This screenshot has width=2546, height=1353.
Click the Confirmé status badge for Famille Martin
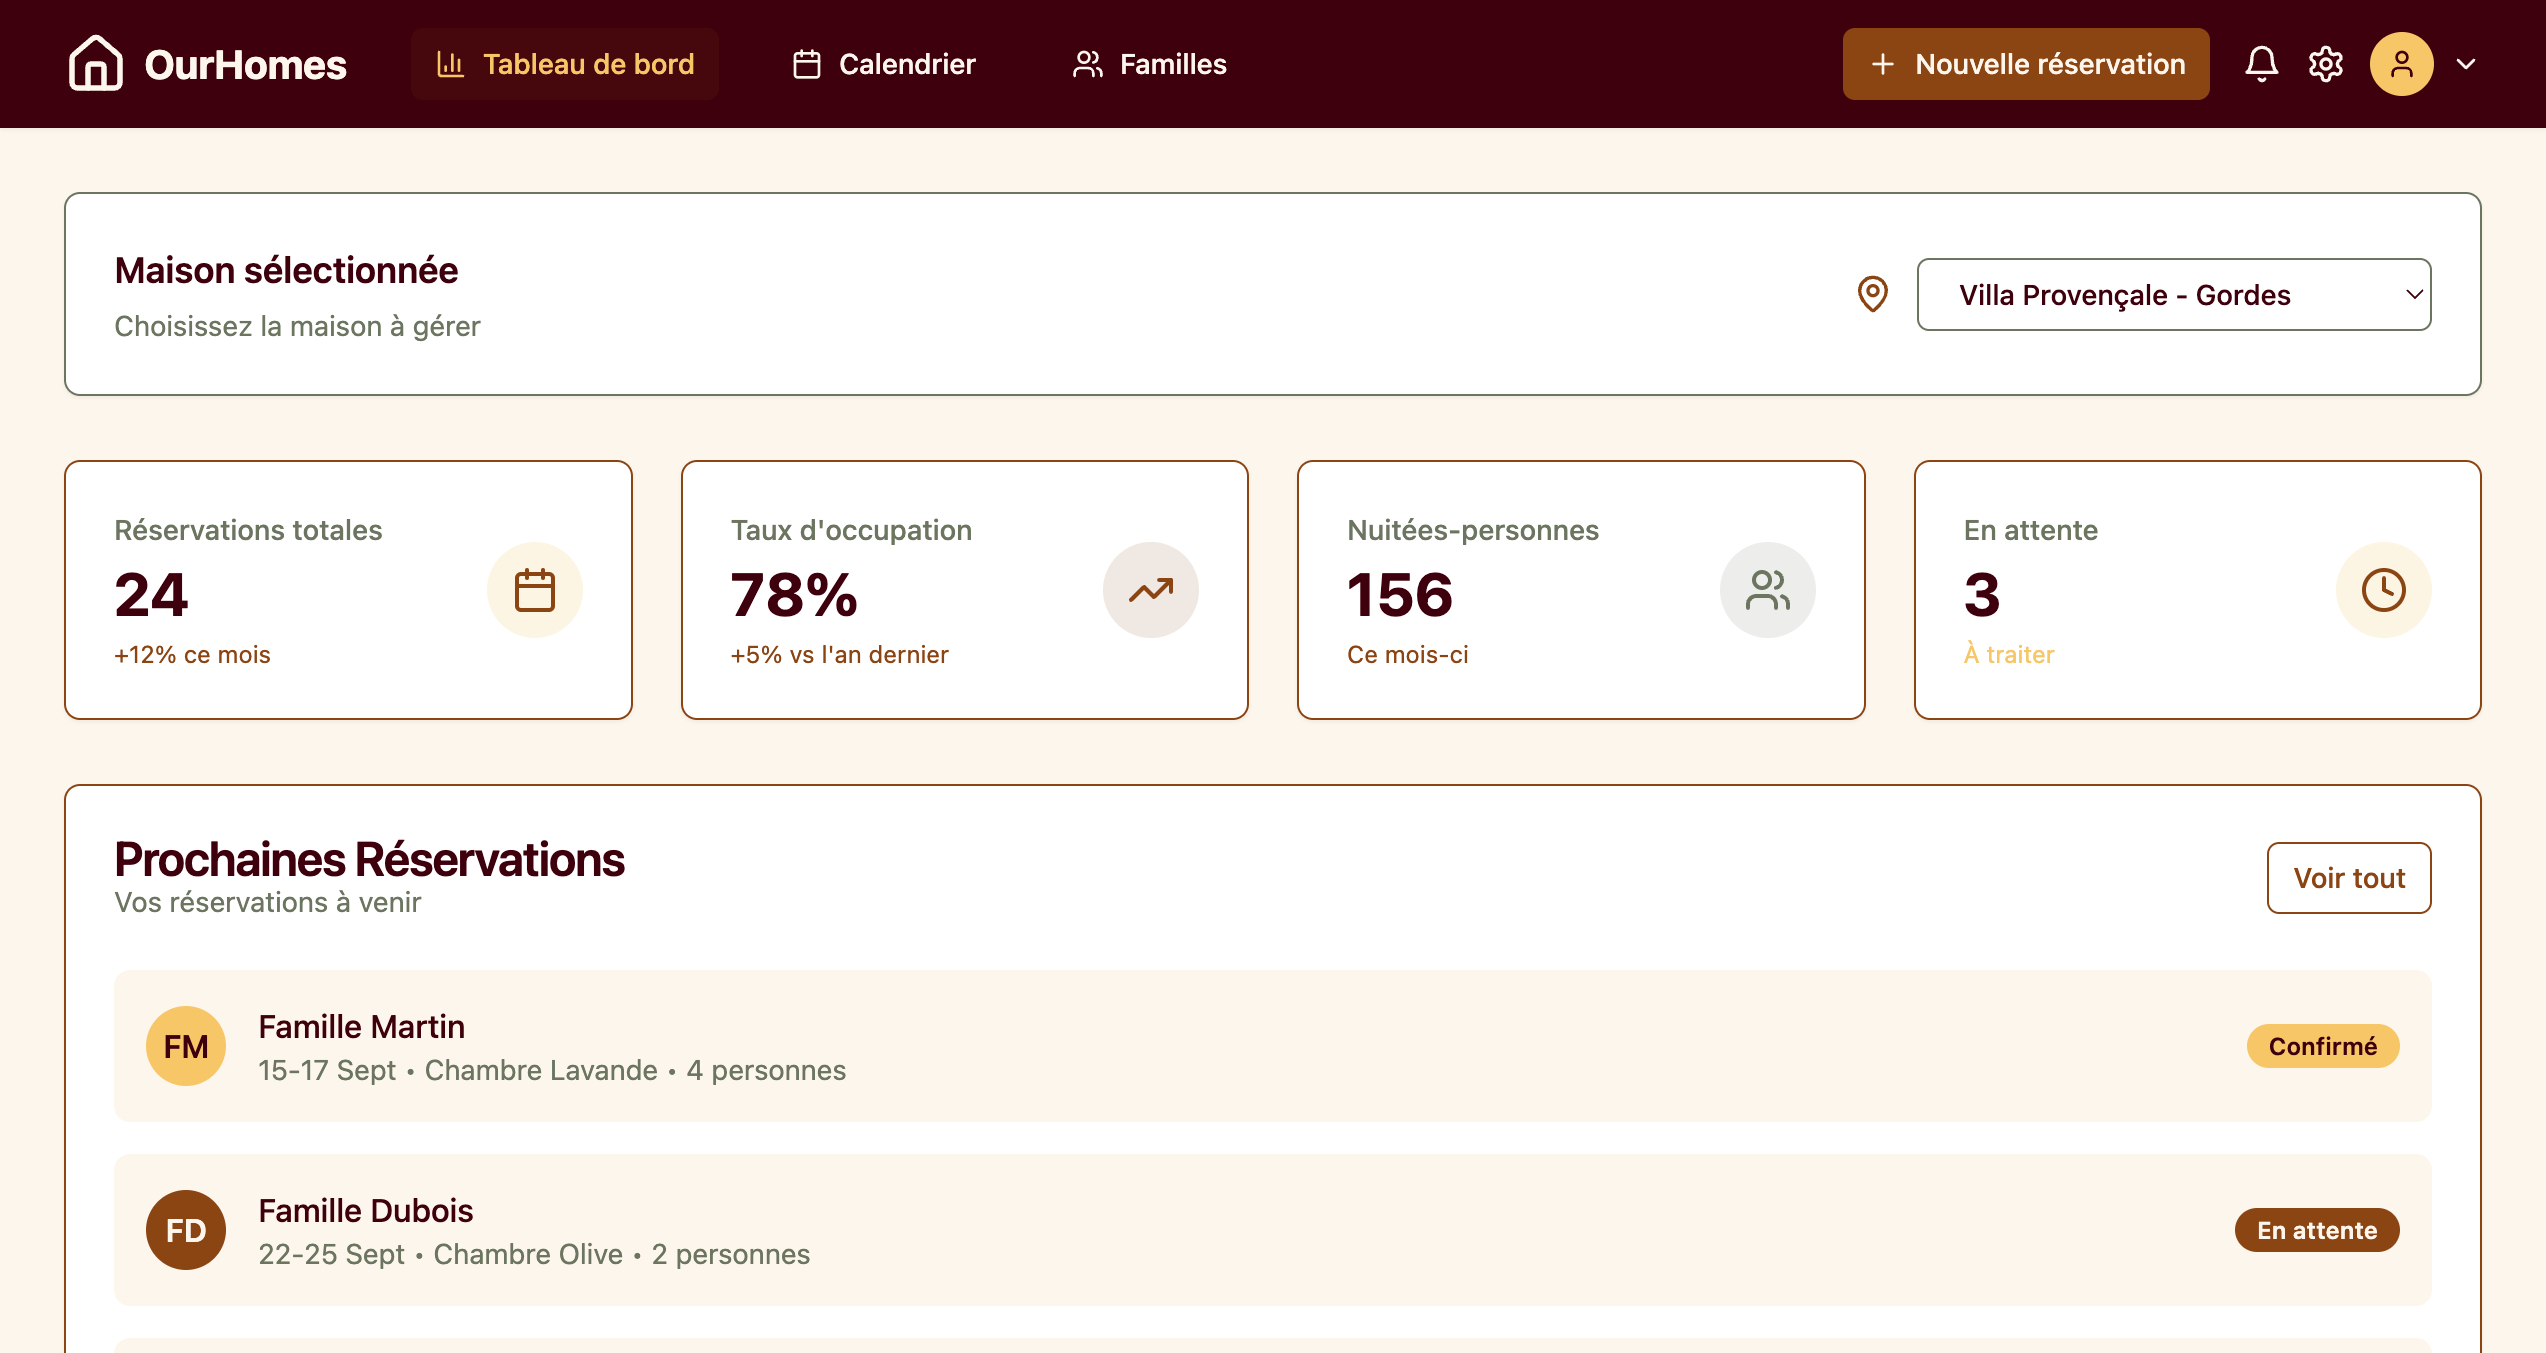[x=2323, y=1046]
